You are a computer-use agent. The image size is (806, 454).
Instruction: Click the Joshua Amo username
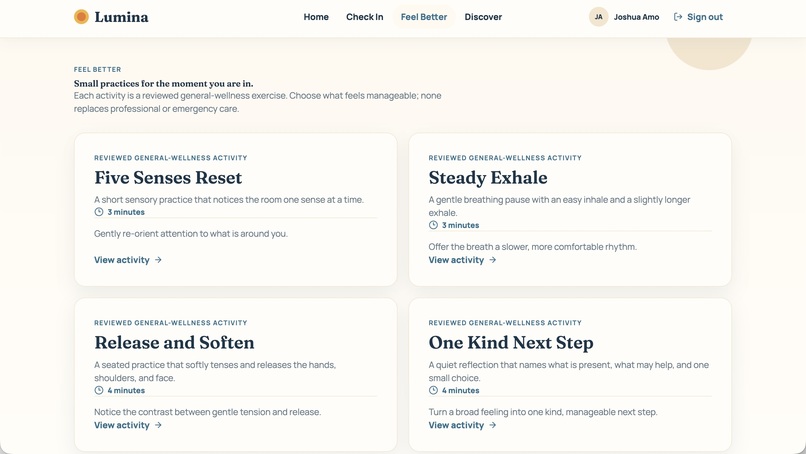pyautogui.click(x=636, y=17)
